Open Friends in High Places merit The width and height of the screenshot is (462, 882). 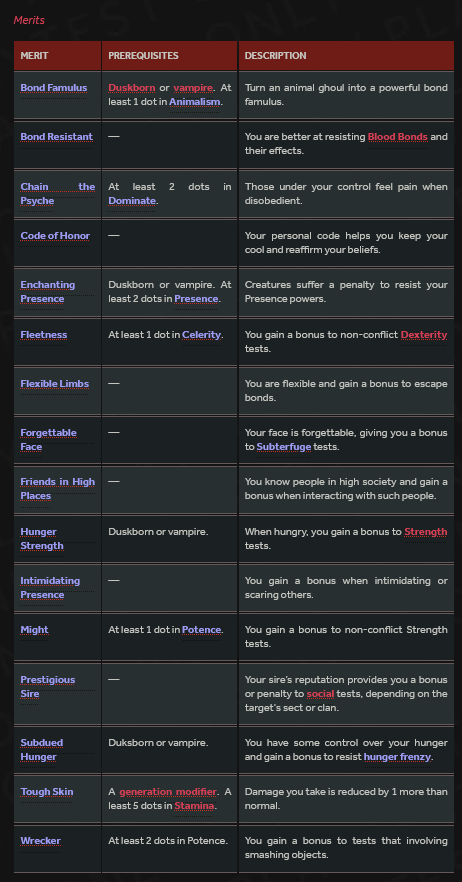(x=57, y=489)
